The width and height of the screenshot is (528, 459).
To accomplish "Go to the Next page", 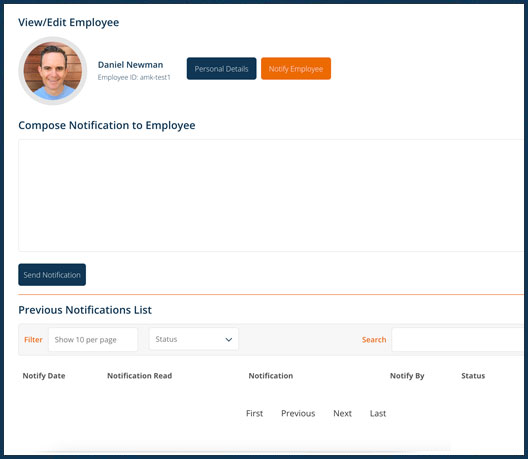I will 342,413.
